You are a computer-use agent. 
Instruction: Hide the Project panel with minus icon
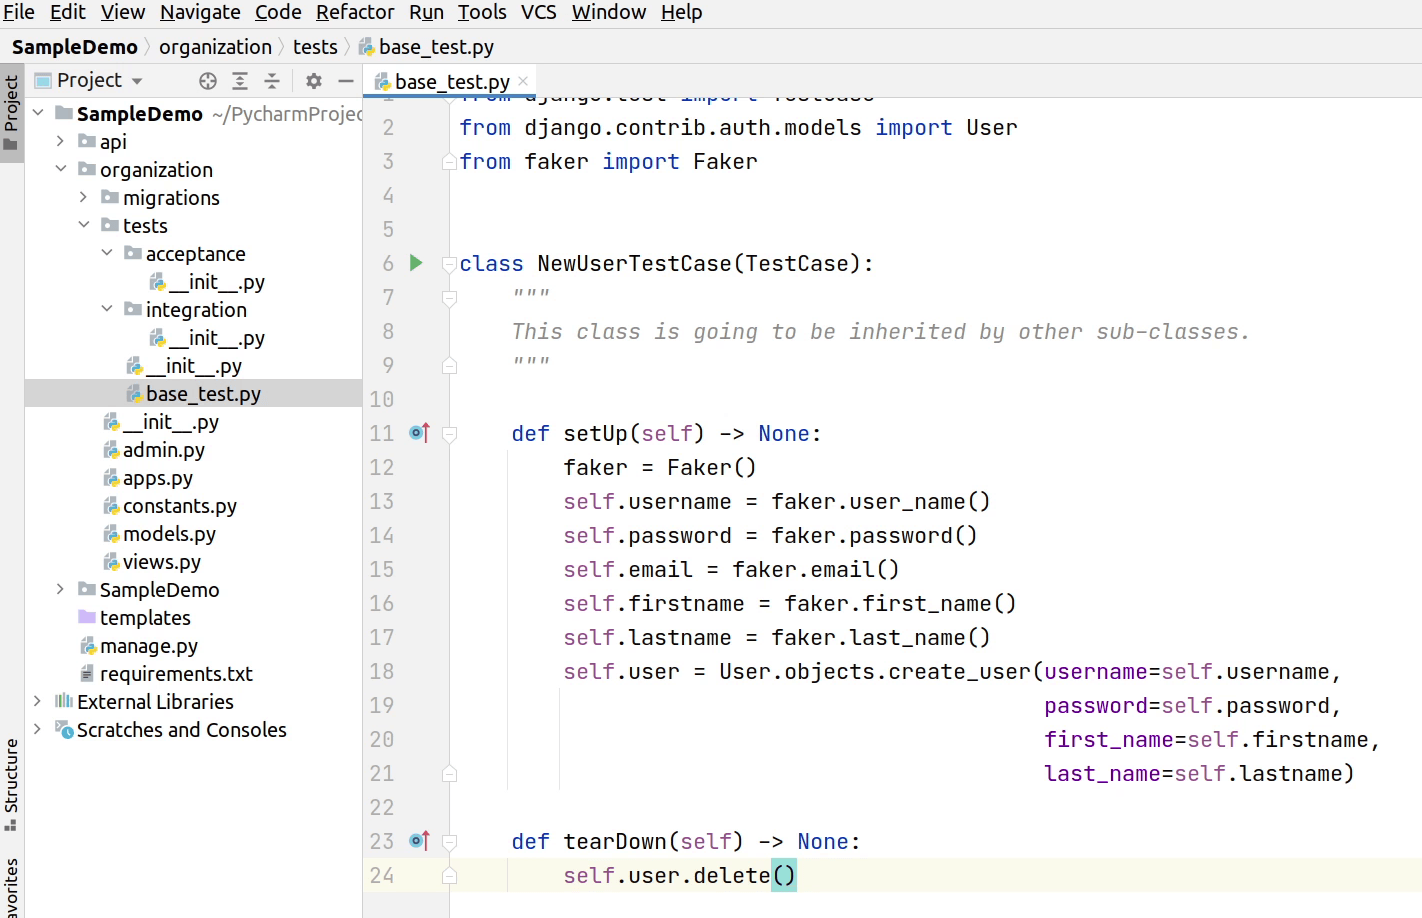(x=346, y=81)
